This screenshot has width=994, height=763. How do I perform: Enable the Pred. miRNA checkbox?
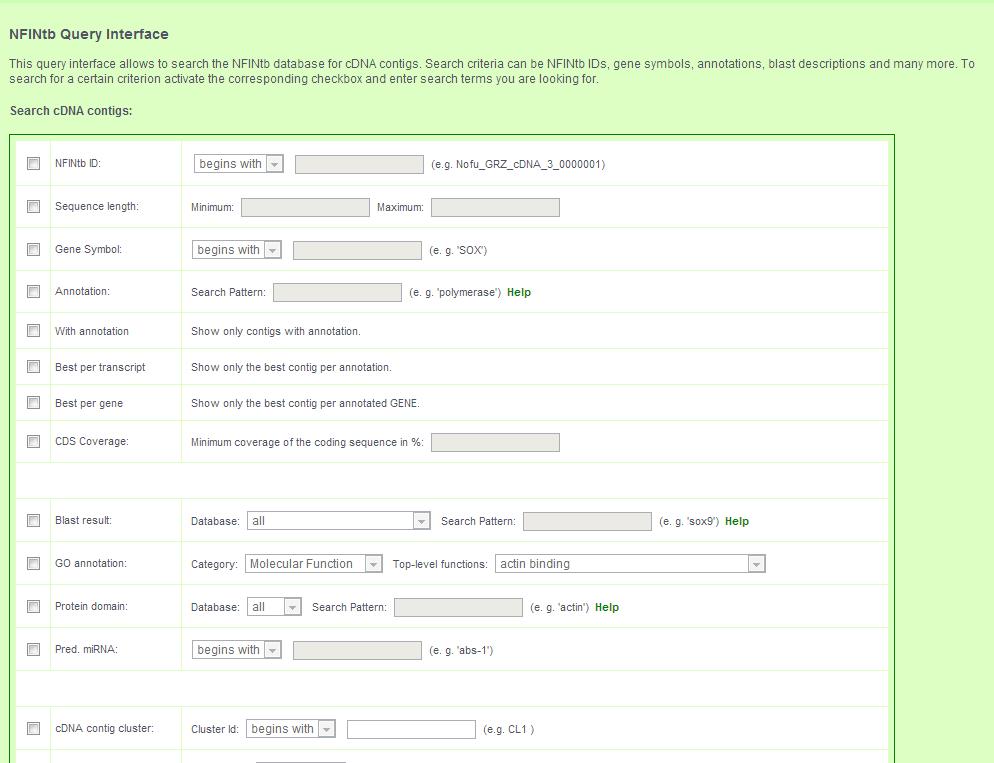[x=33, y=649]
